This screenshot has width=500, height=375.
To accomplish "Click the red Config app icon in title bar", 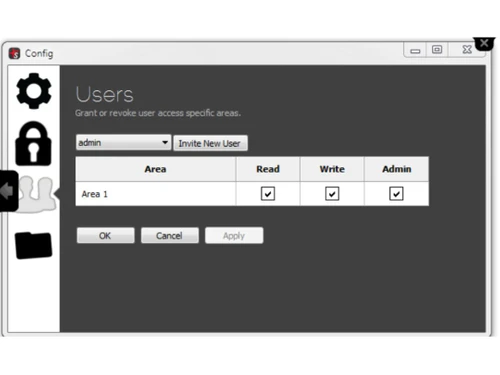I will tap(14, 53).
